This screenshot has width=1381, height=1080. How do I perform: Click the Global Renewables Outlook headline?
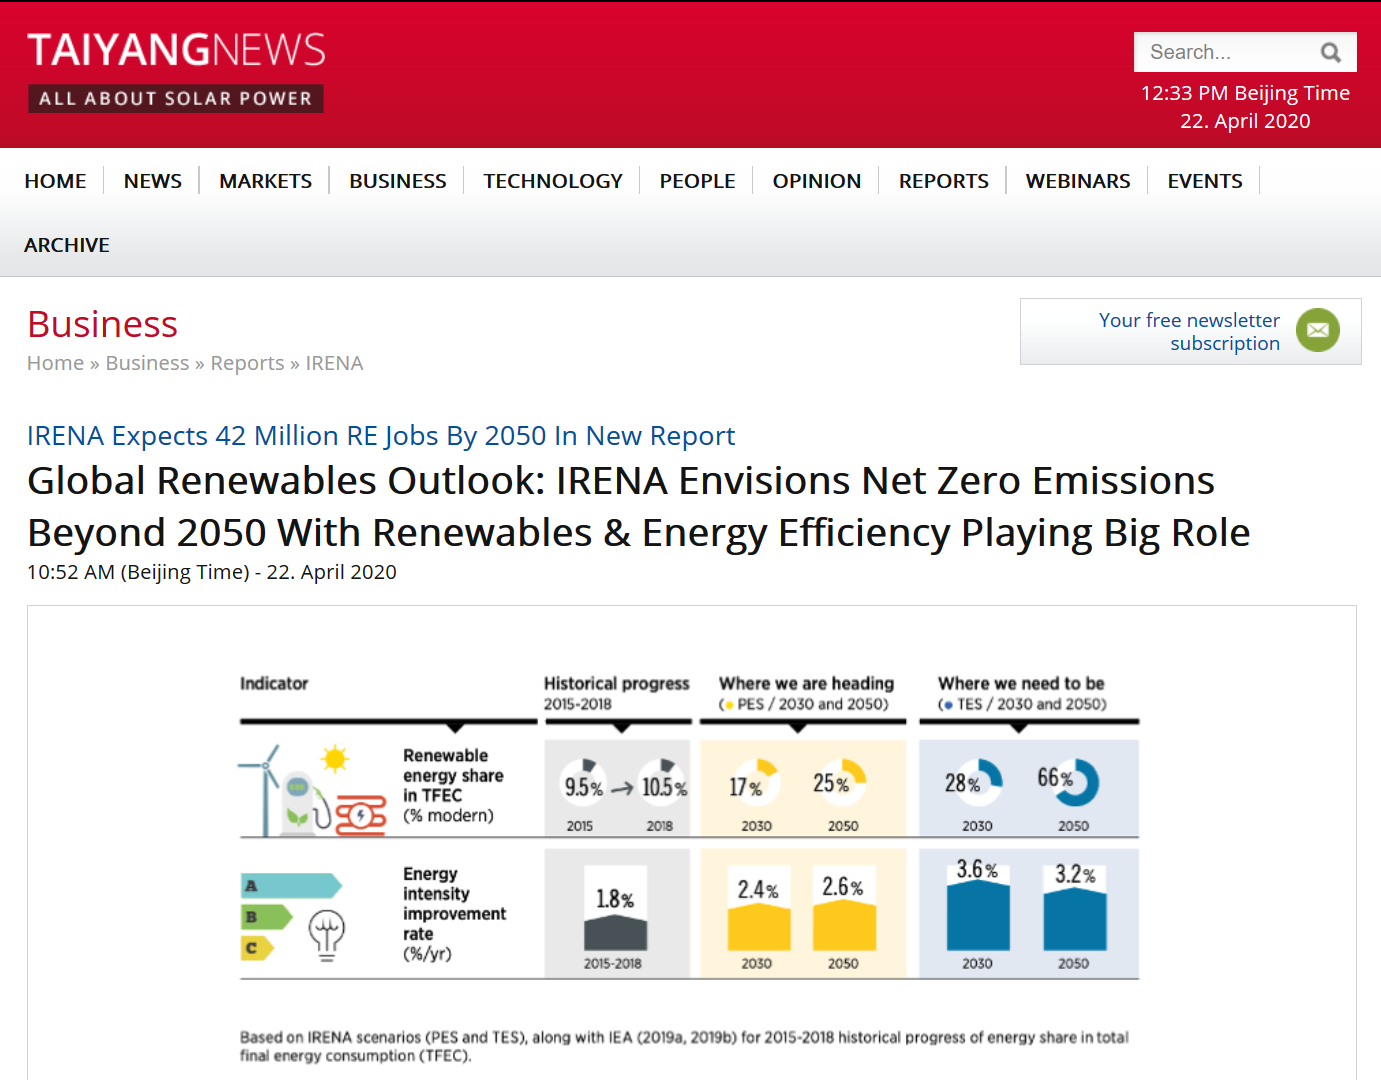(638, 506)
